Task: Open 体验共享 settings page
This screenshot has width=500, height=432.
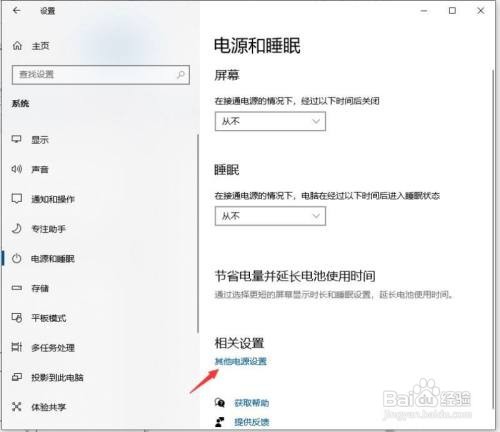Action: (49, 407)
